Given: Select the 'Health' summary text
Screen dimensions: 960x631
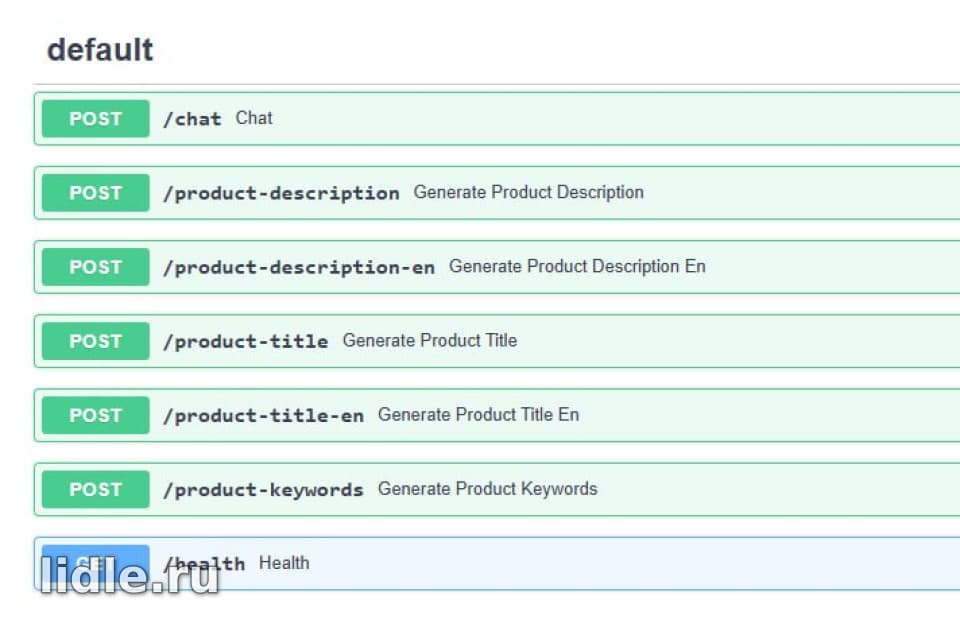Looking at the screenshot, I should tap(284, 562).
